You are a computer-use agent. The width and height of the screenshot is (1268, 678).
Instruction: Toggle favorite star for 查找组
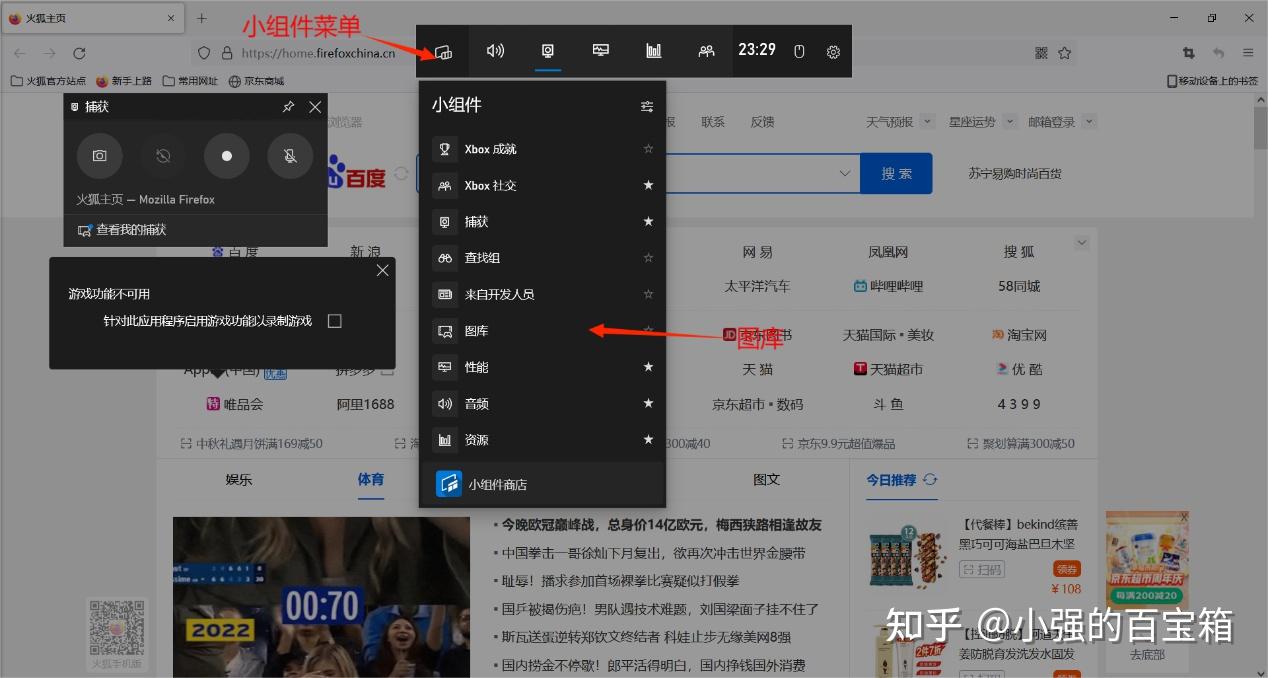point(648,258)
